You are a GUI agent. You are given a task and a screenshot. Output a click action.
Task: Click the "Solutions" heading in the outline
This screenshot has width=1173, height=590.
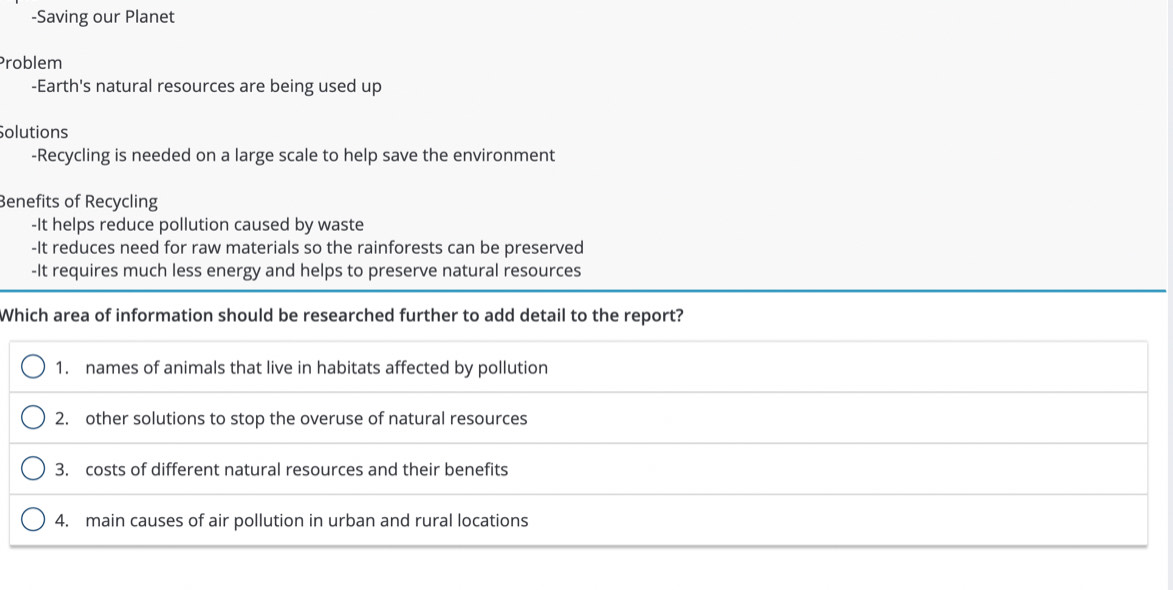click(x=34, y=132)
